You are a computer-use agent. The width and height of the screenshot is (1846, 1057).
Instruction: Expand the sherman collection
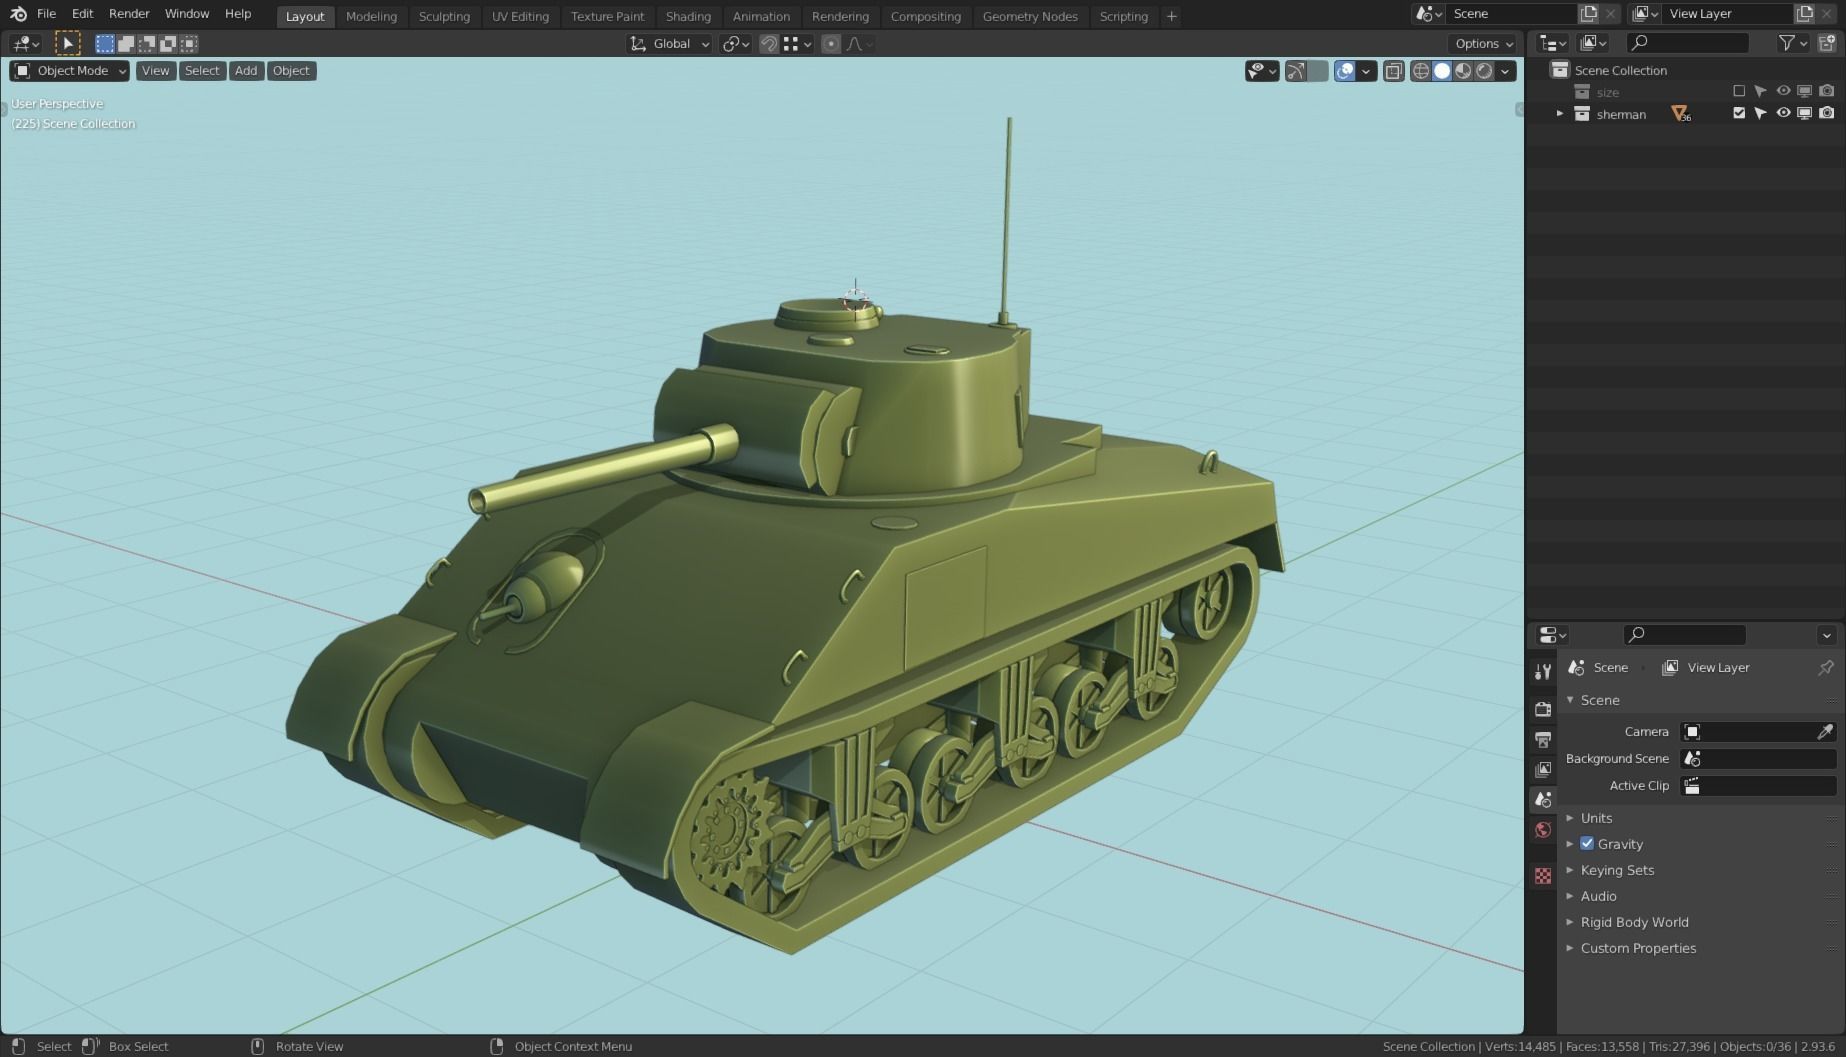click(1560, 114)
